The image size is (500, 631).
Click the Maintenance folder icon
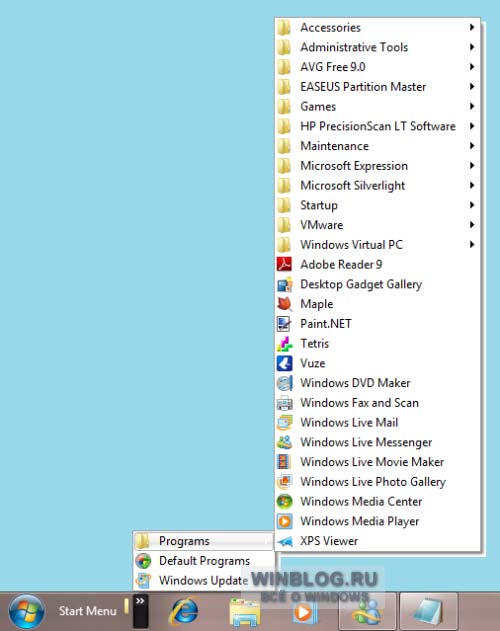(x=284, y=146)
